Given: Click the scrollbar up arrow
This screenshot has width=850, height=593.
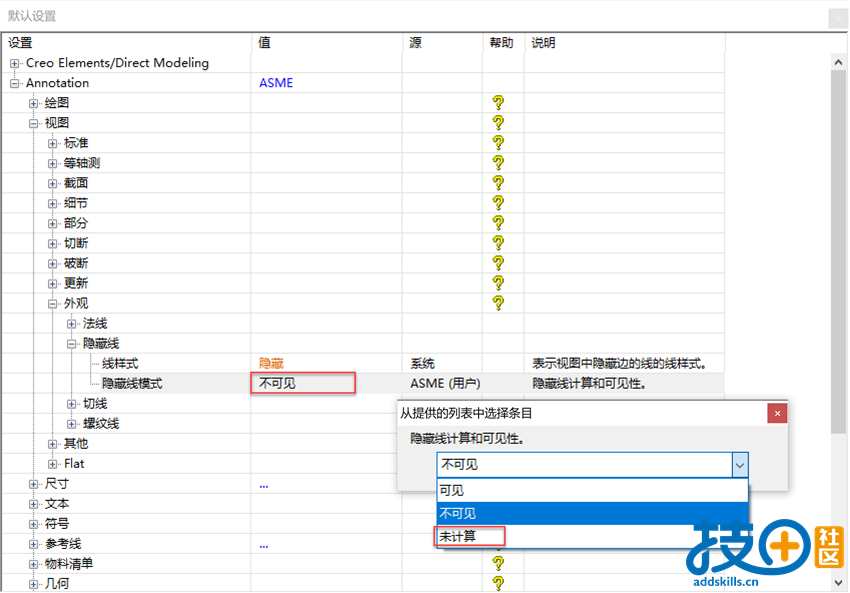Looking at the screenshot, I should click(x=838, y=62).
